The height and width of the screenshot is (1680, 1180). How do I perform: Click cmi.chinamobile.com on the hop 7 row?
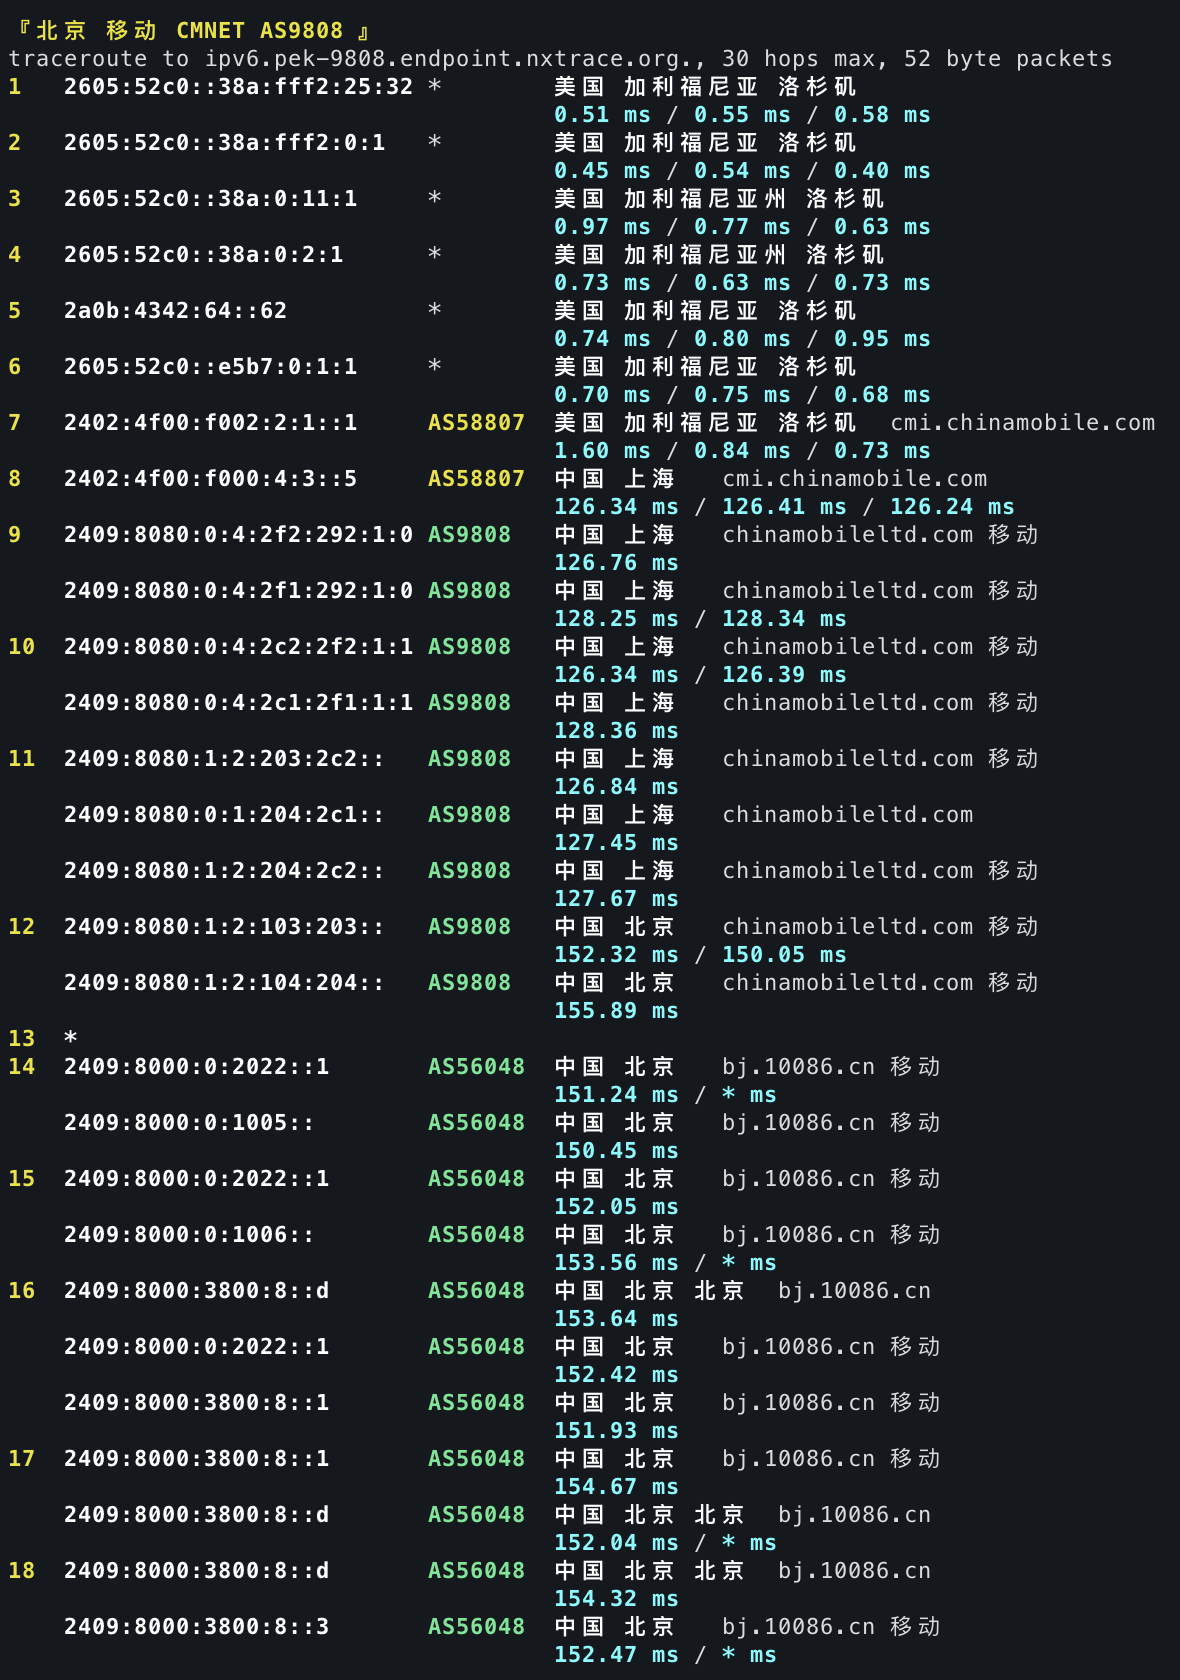point(1023,423)
